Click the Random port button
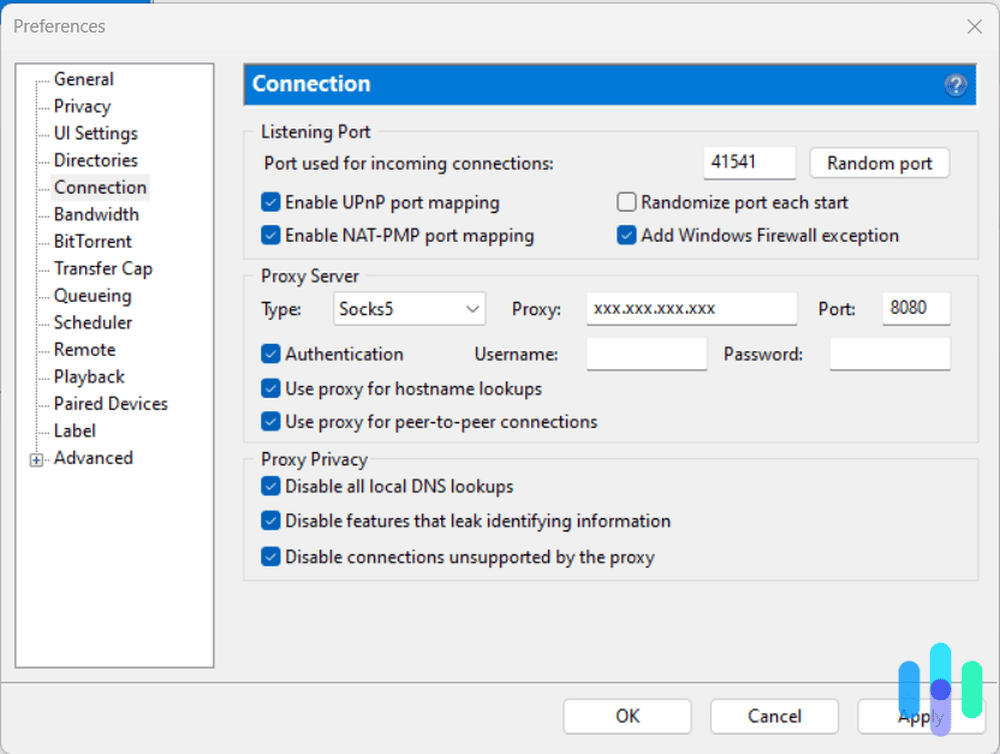The width and height of the screenshot is (1000, 754). click(x=879, y=163)
